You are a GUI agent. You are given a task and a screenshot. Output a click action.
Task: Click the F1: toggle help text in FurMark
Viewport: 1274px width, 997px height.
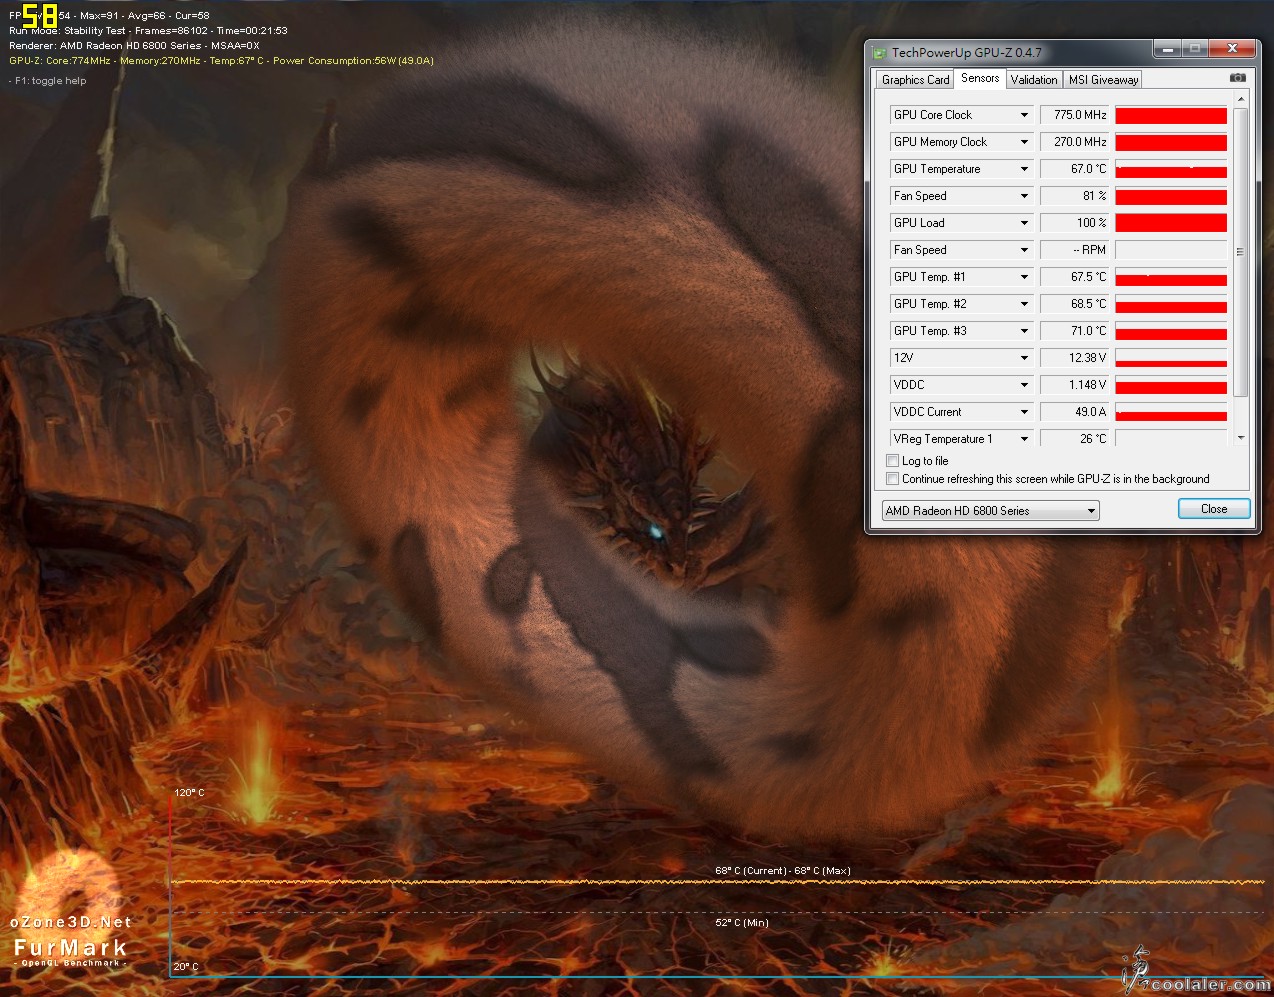50,81
